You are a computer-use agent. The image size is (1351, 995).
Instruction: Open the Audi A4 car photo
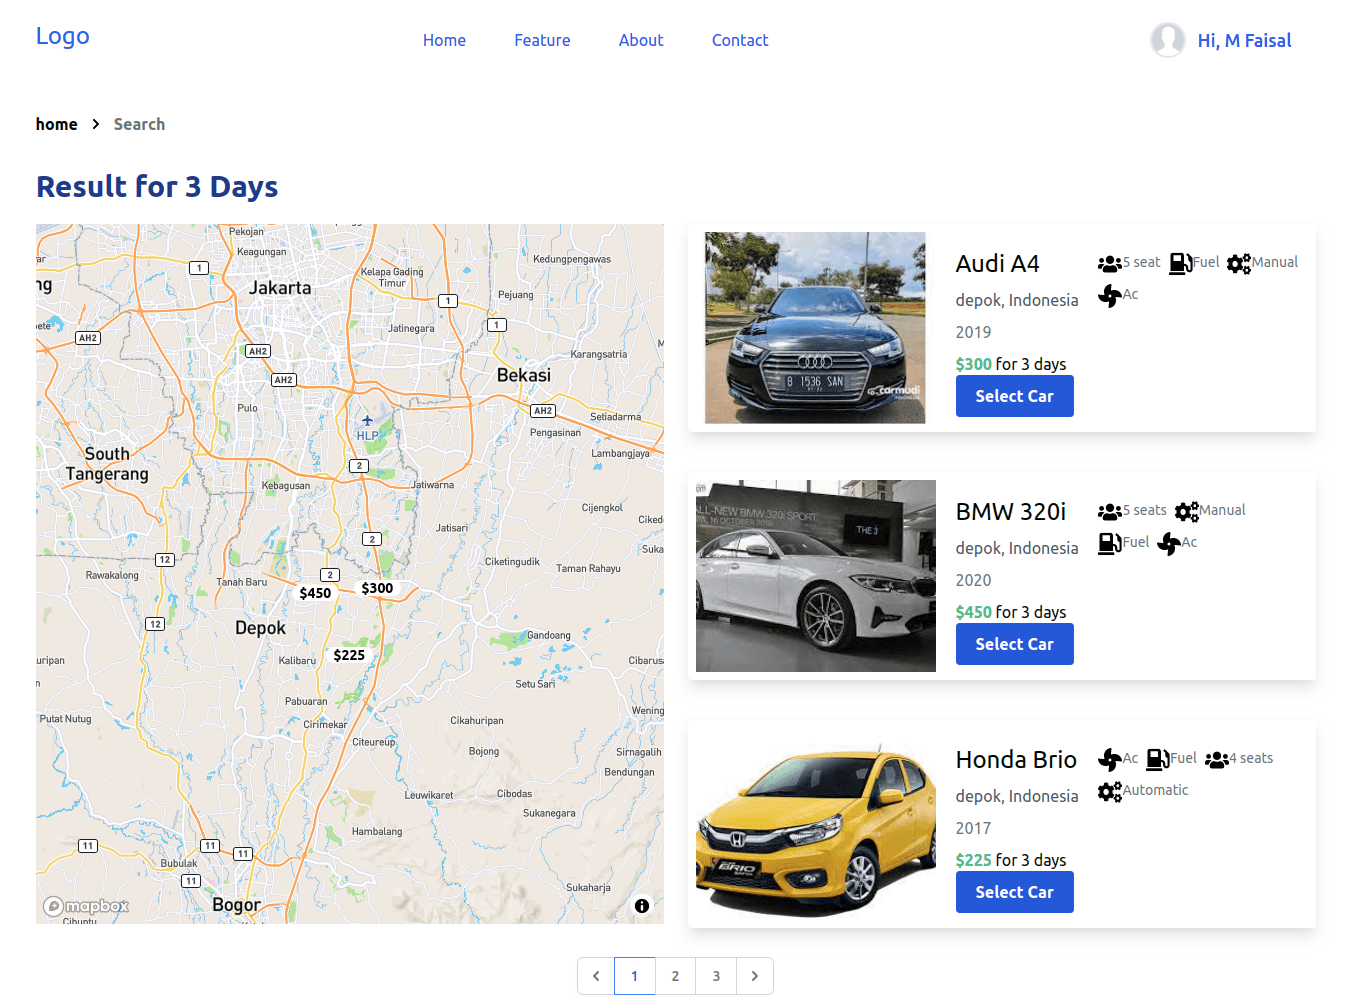[x=815, y=328]
